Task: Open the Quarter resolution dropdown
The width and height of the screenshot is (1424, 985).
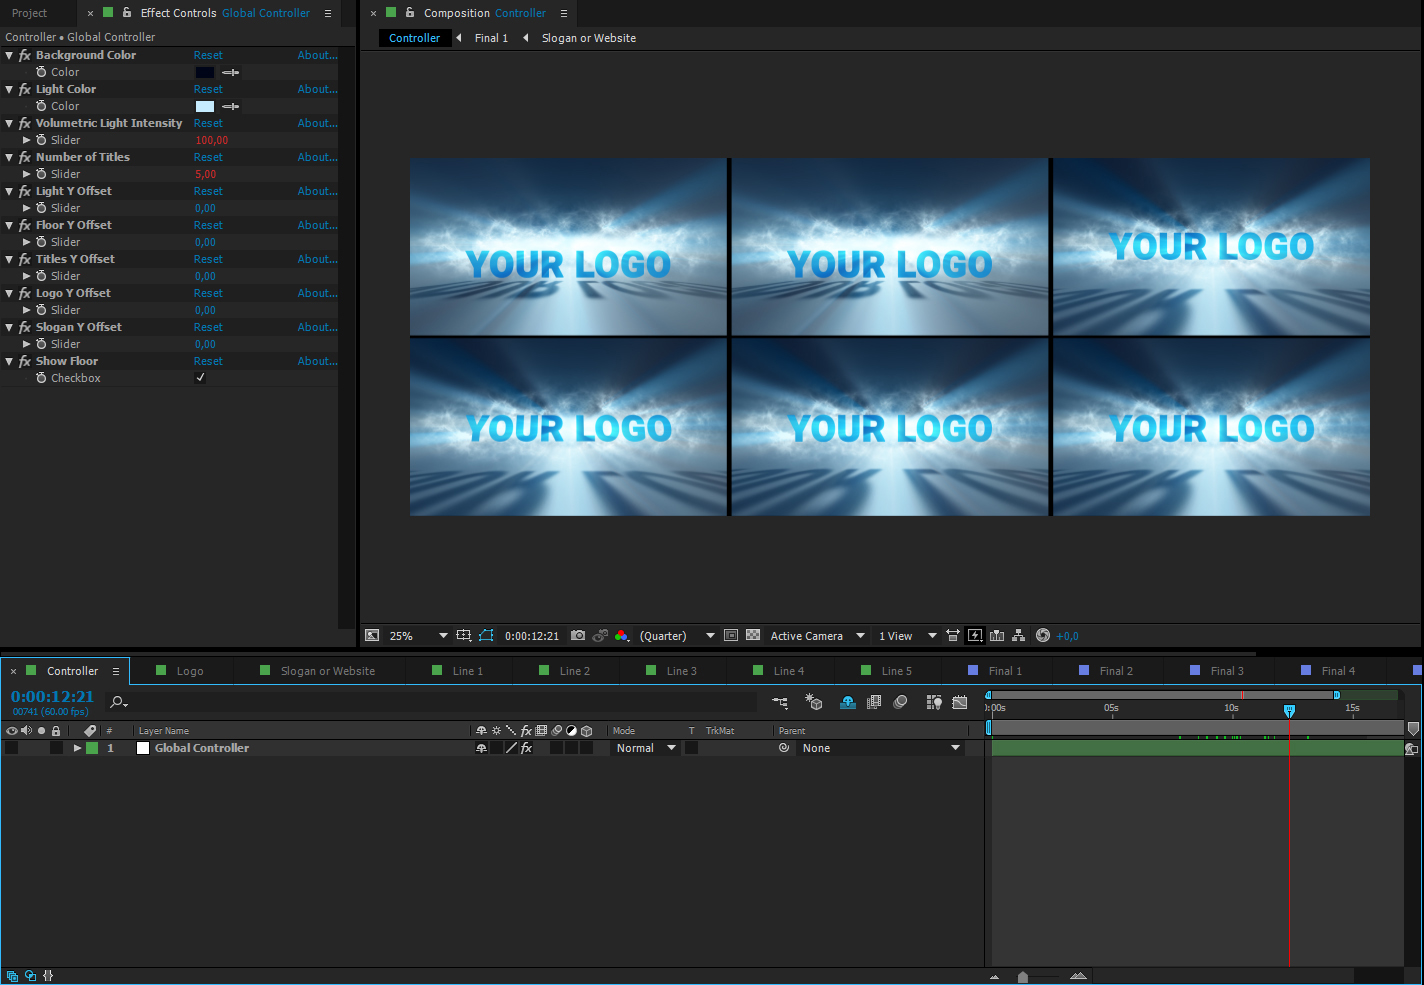Action: click(677, 636)
